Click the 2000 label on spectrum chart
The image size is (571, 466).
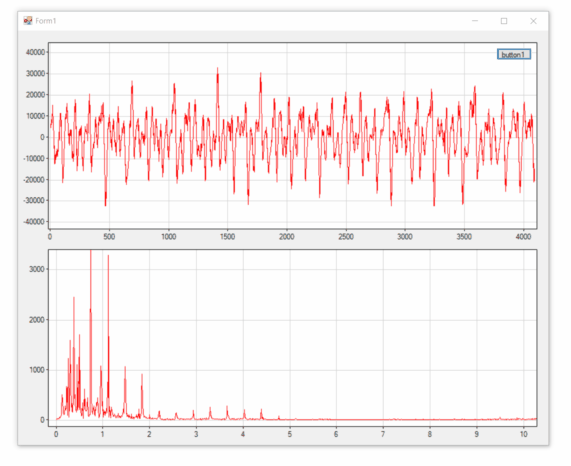[37, 320]
